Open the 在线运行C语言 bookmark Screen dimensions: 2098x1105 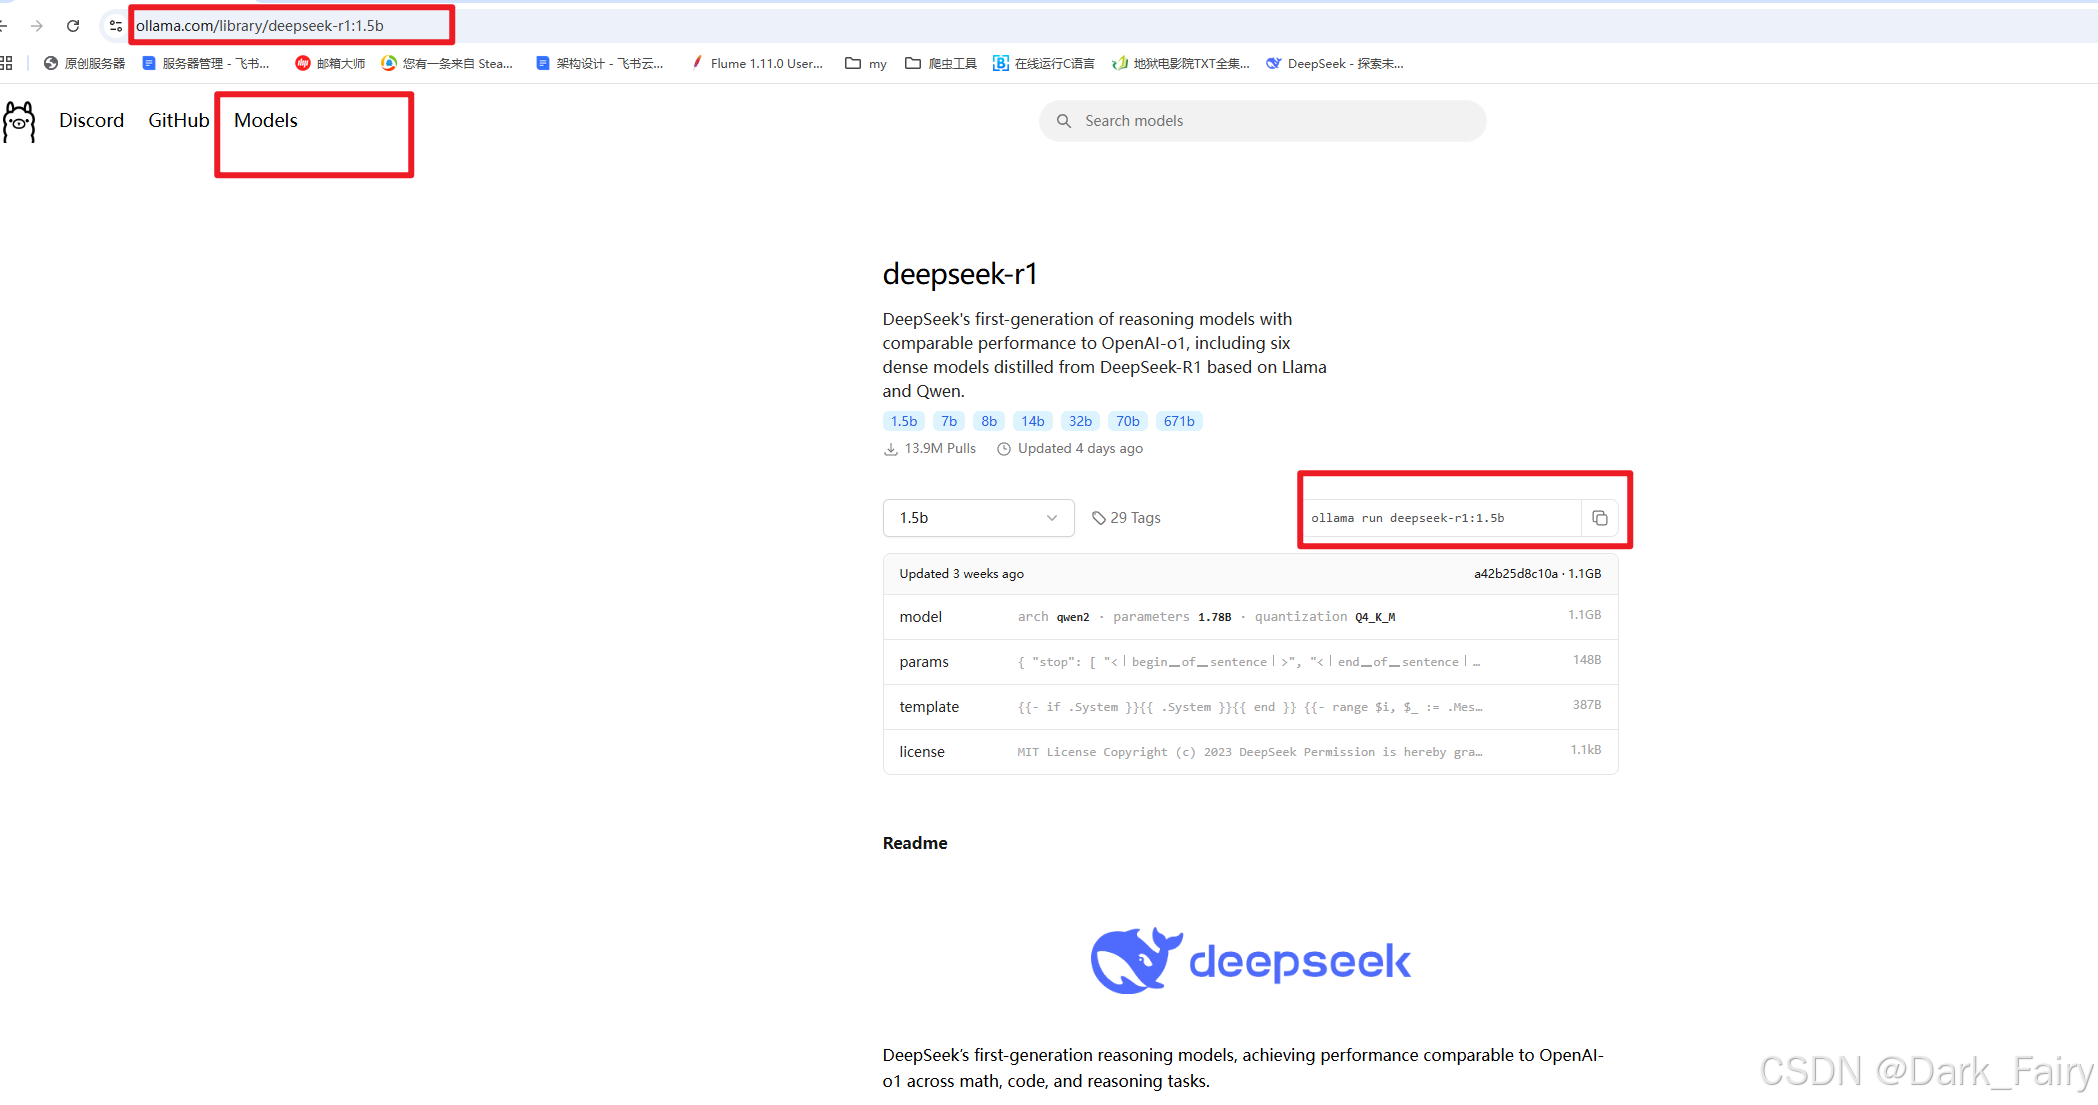[1044, 63]
